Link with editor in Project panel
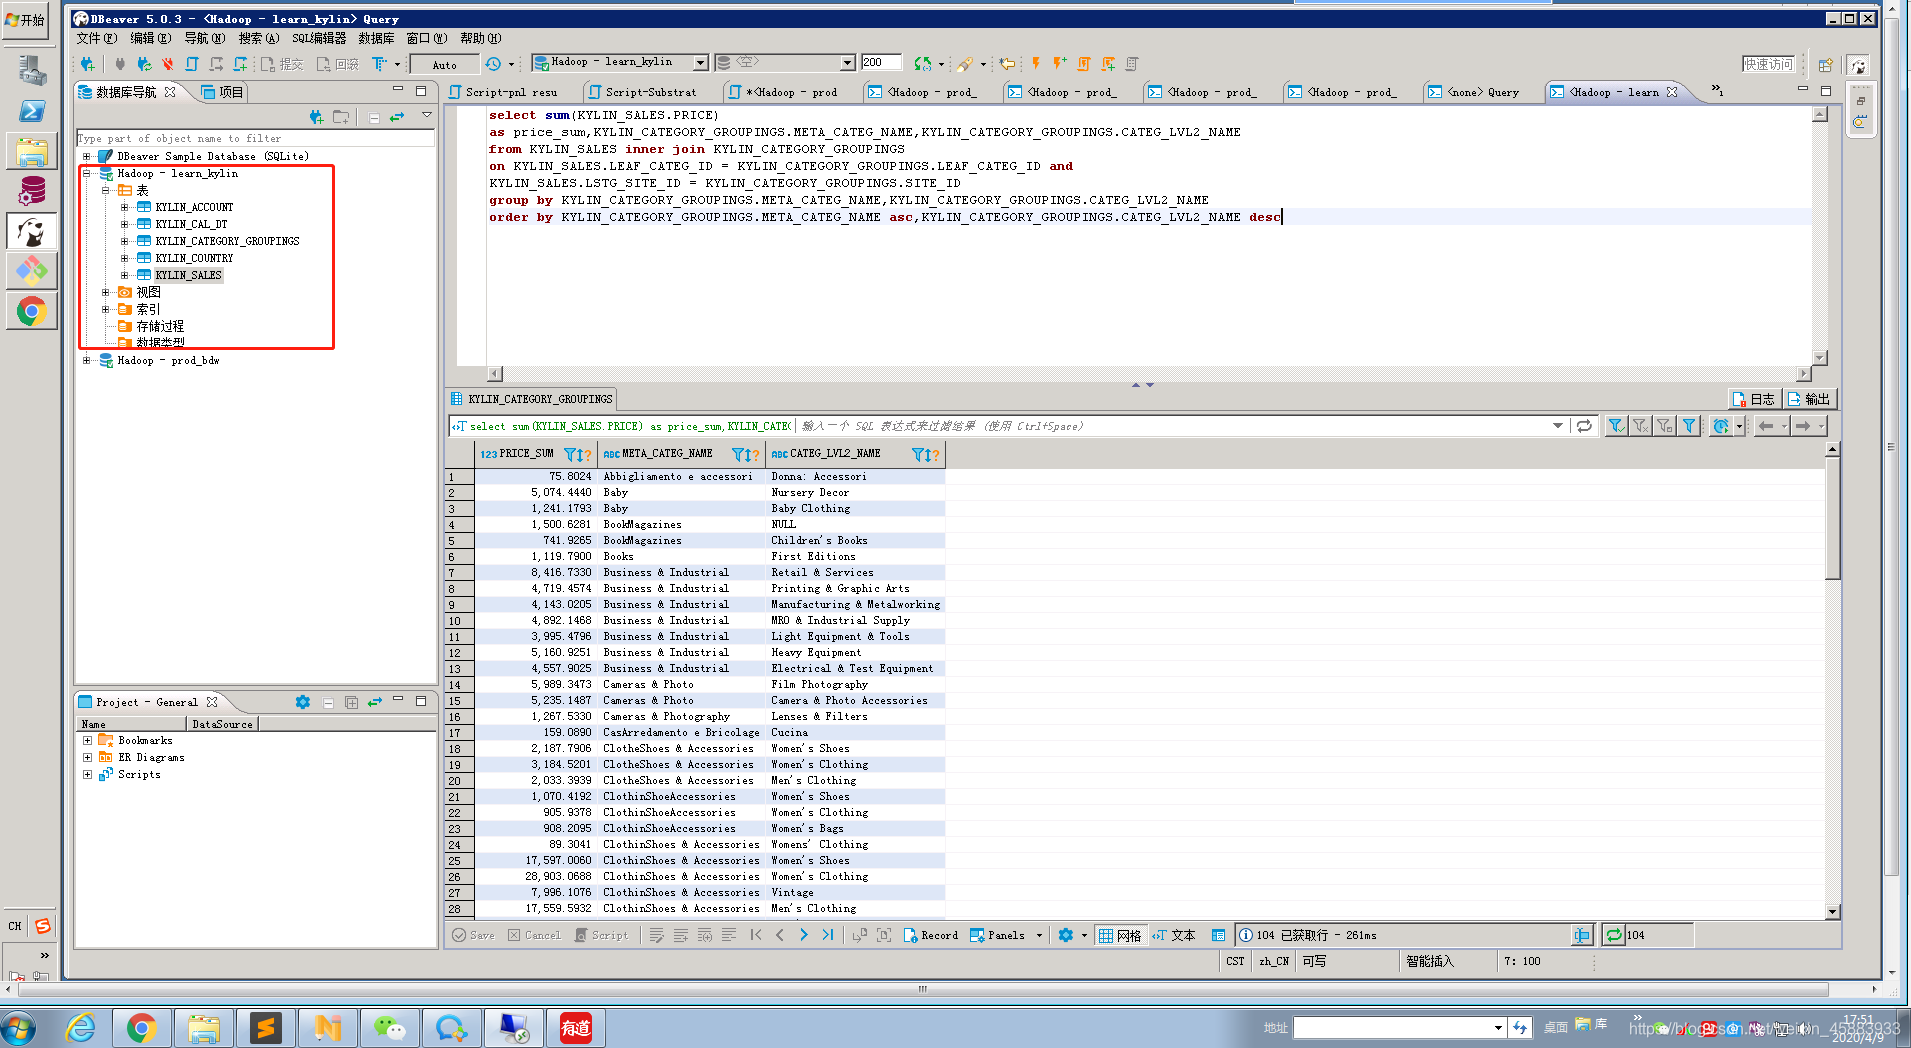 (375, 702)
